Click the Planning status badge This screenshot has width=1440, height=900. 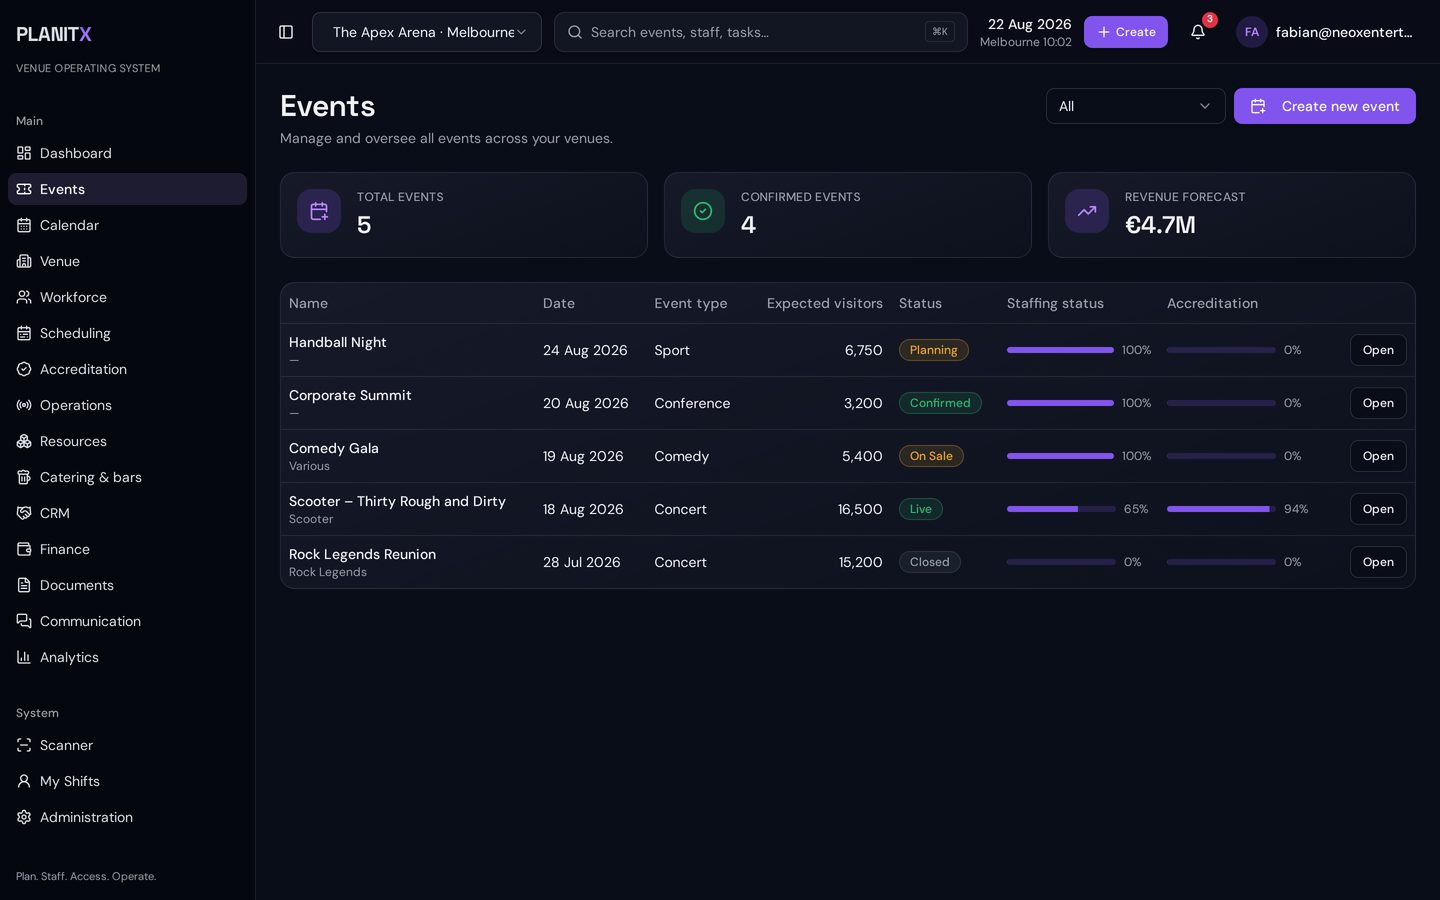[933, 350]
